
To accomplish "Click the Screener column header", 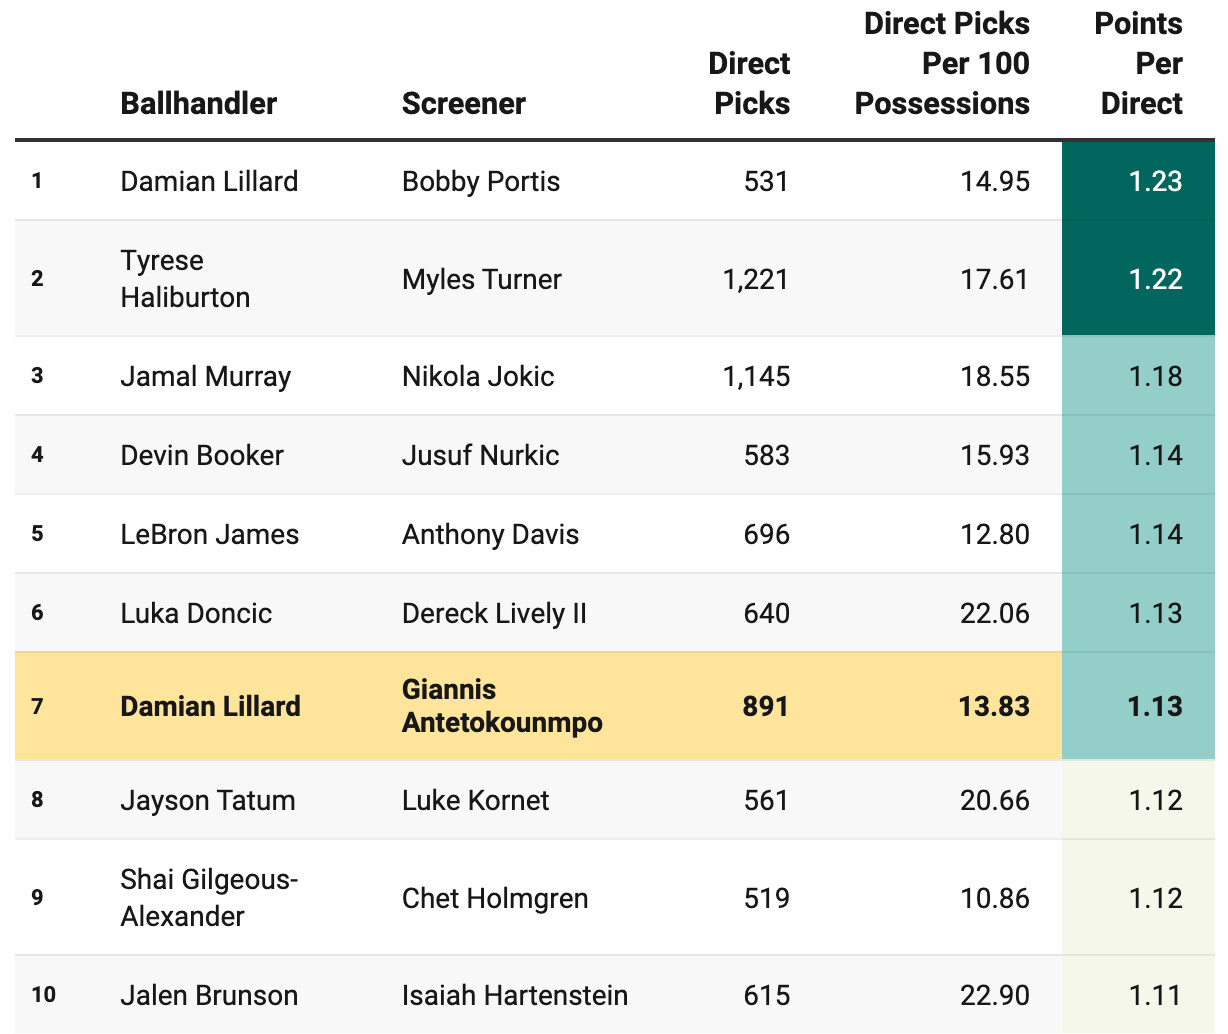I will [x=463, y=103].
